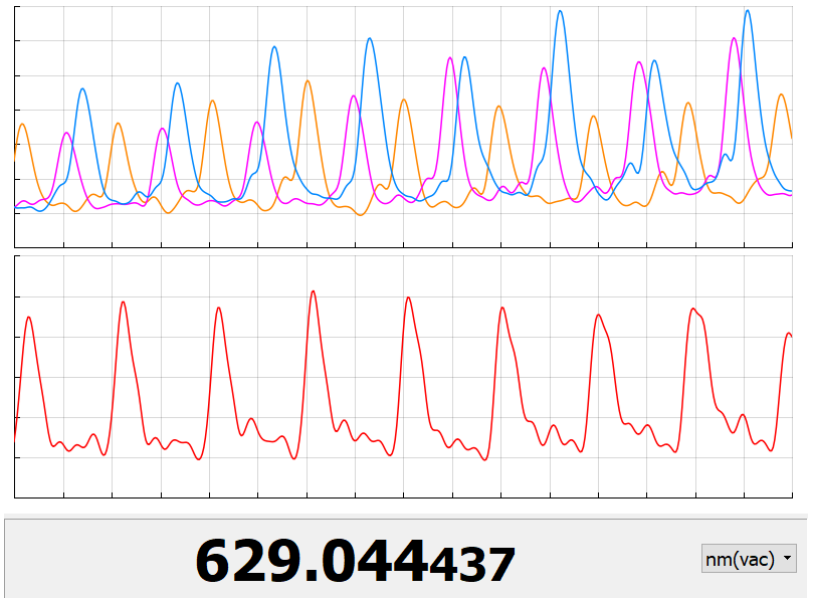Click the second orange peak in upper plot
The height and width of the screenshot is (603, 818).
118,124
